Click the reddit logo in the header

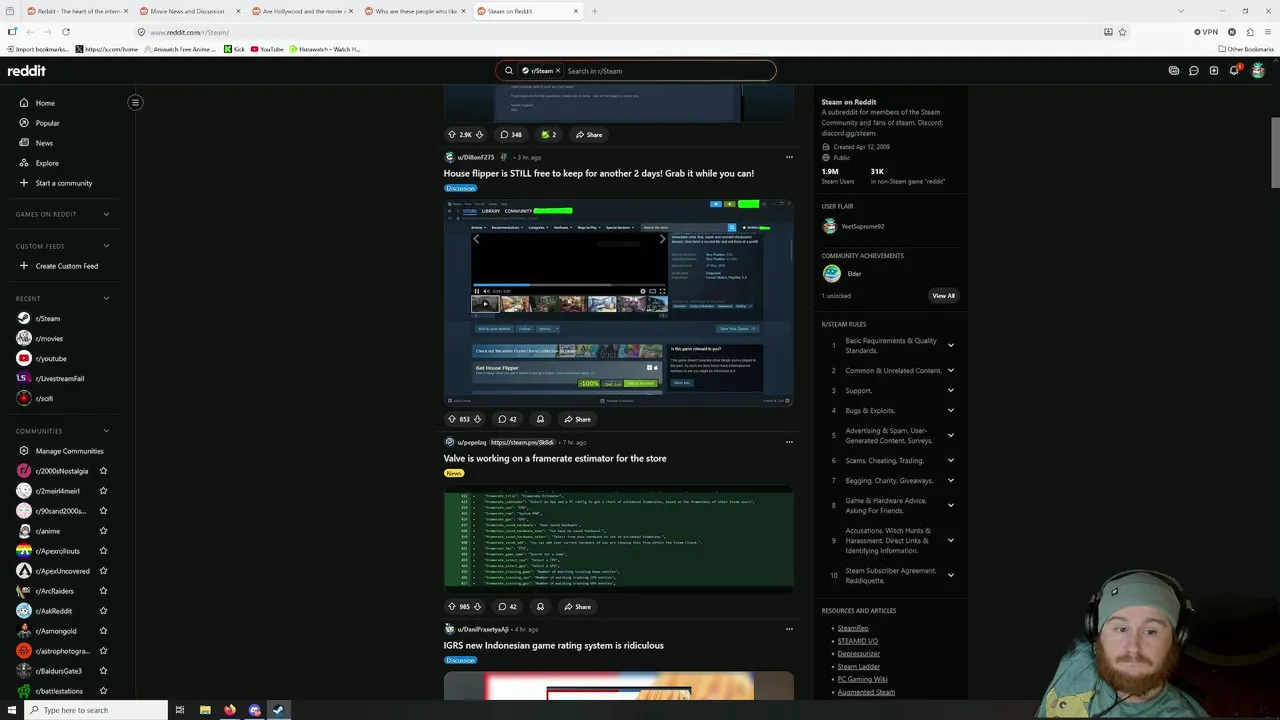pyautogui.click(x=26, y=71)
